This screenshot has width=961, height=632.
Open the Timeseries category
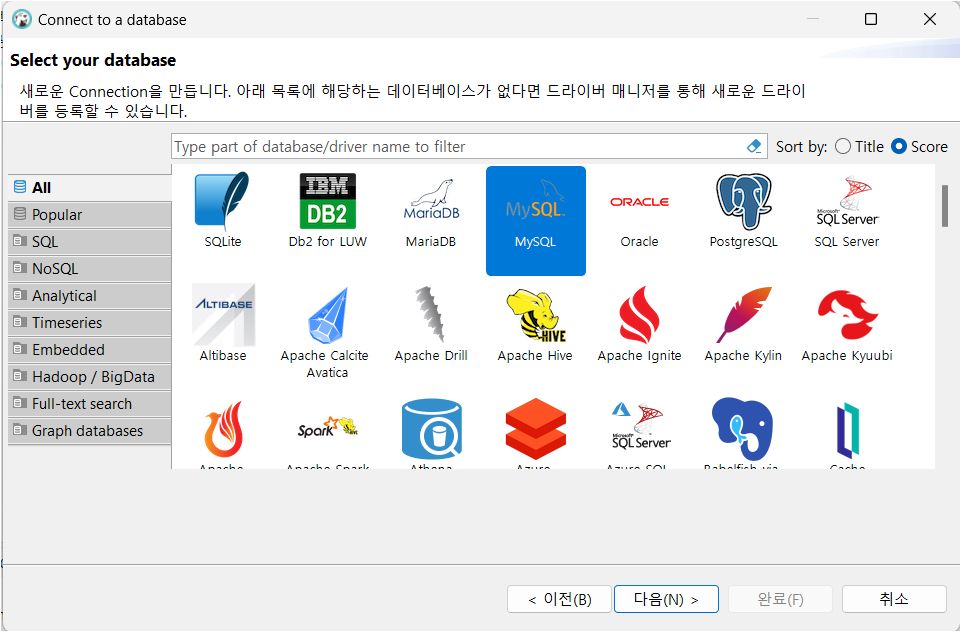point(89,322)
